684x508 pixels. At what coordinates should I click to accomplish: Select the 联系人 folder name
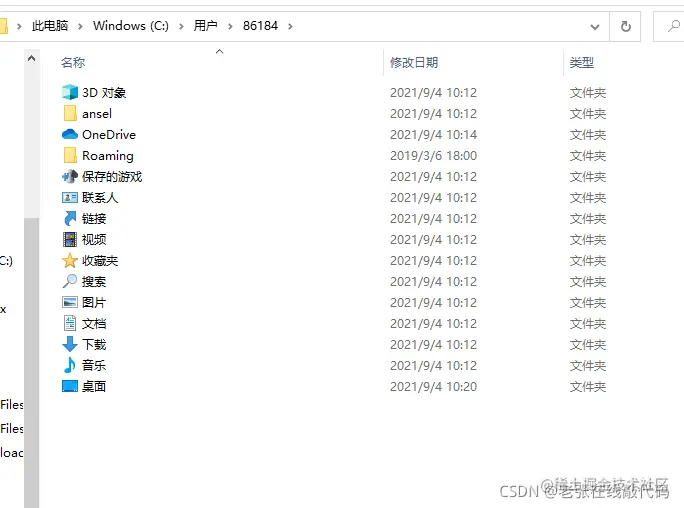coord(100,198)
